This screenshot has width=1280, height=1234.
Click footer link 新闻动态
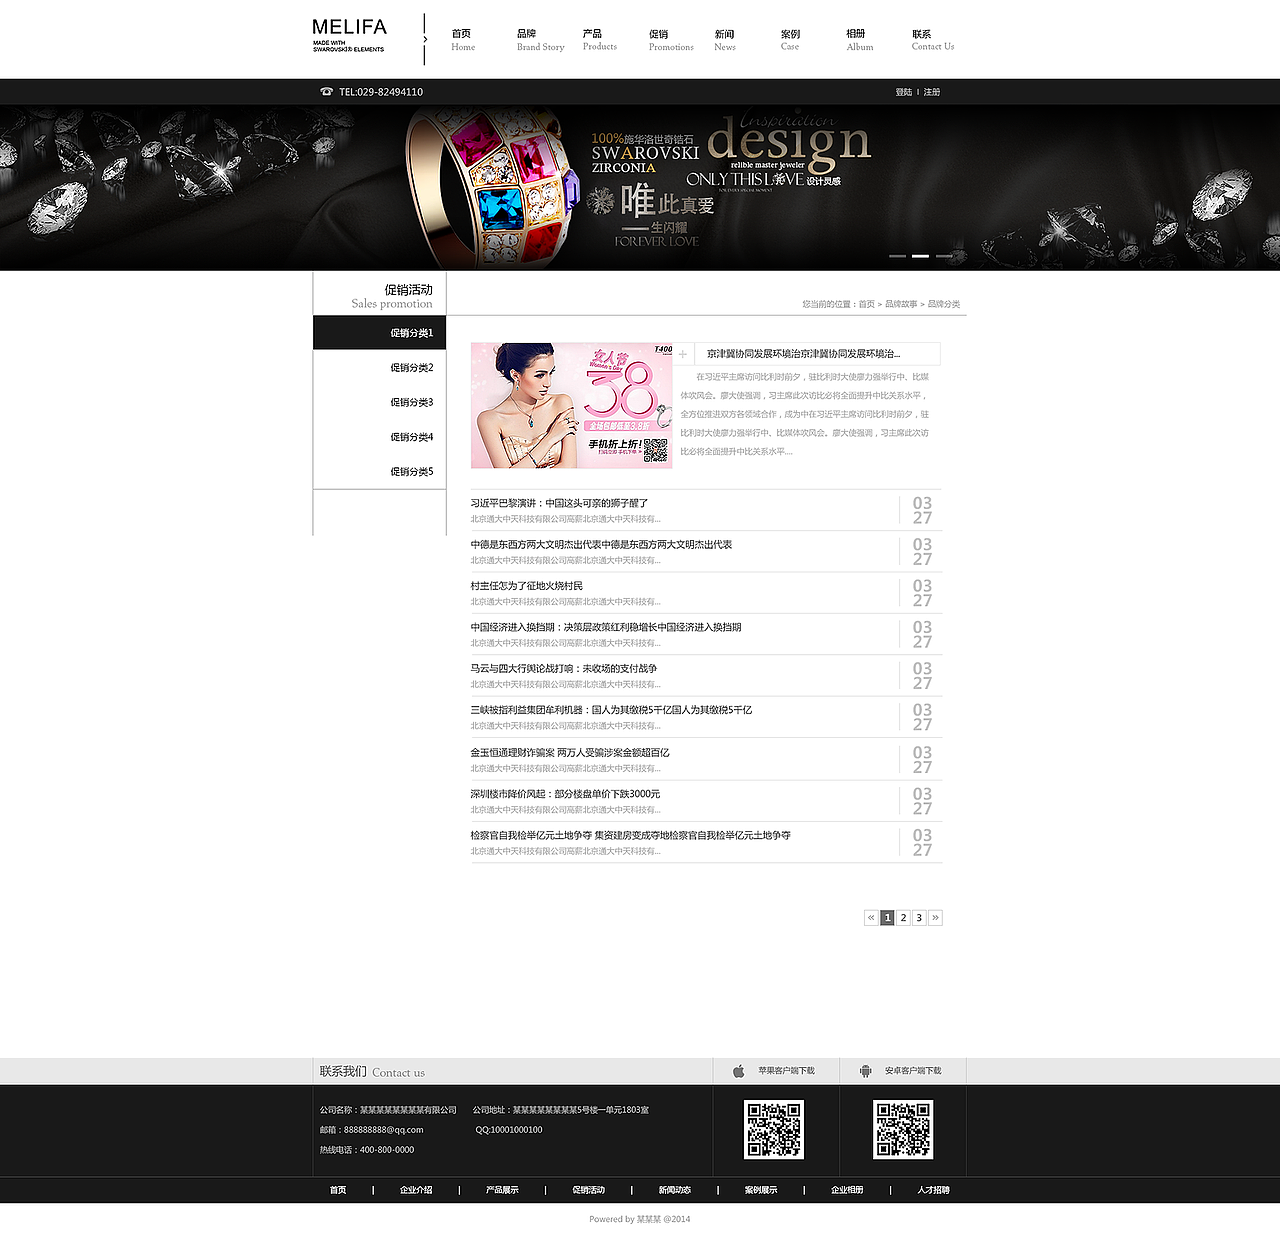[675, 1190]
